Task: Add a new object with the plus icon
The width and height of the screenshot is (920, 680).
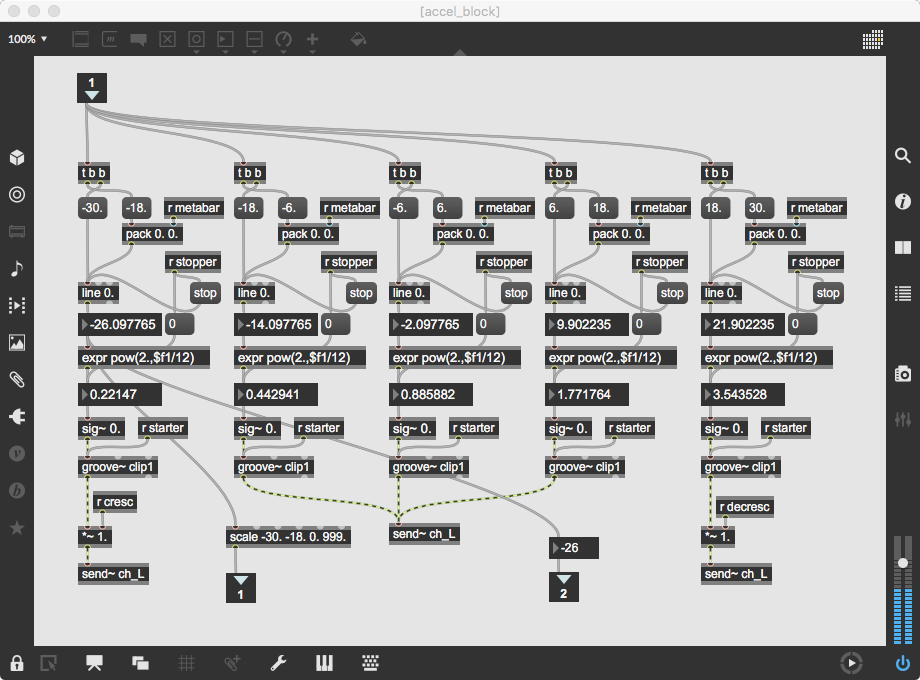Action: pos(312,39)
